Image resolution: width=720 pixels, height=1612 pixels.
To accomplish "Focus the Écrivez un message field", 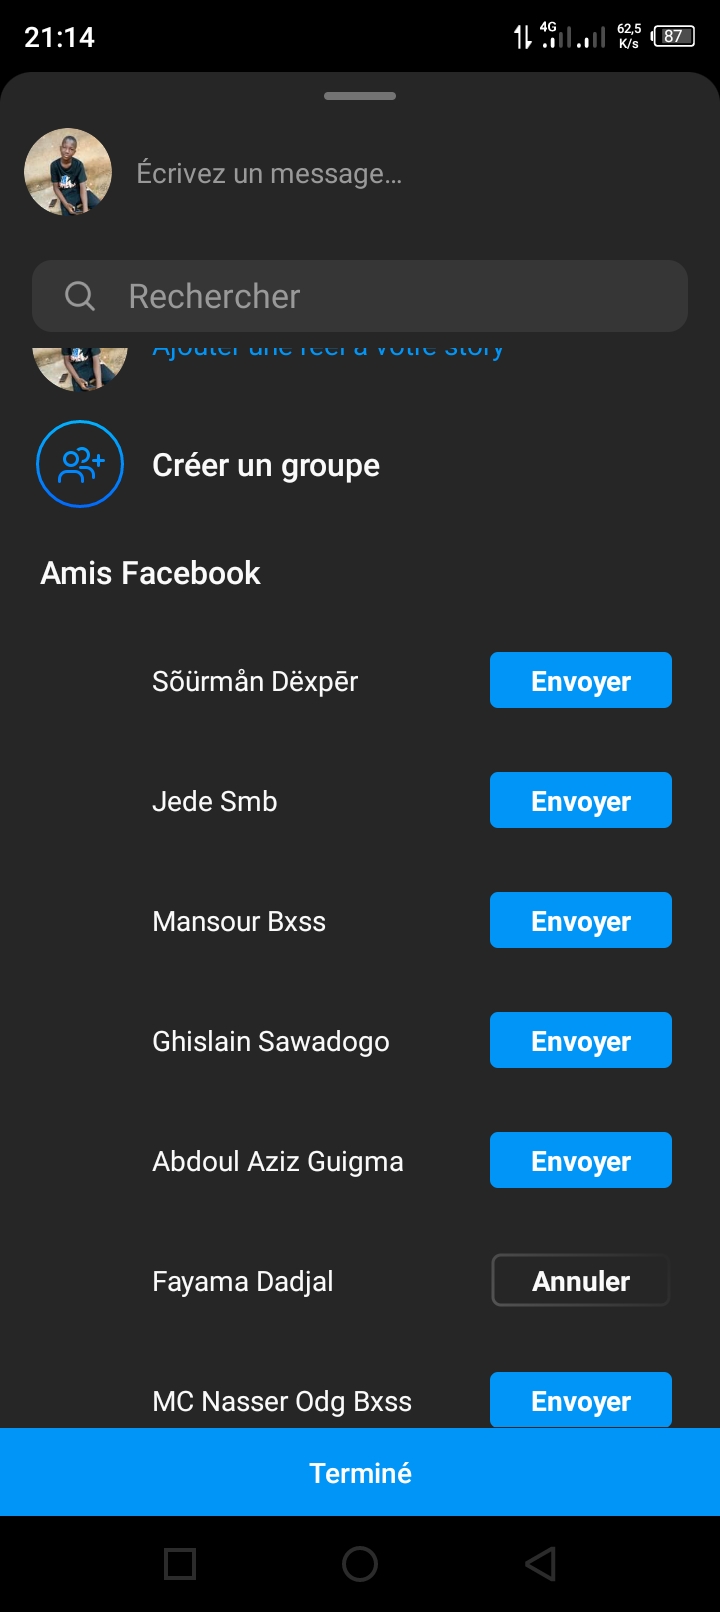I will pyautogui.click(x=400, y=174).
